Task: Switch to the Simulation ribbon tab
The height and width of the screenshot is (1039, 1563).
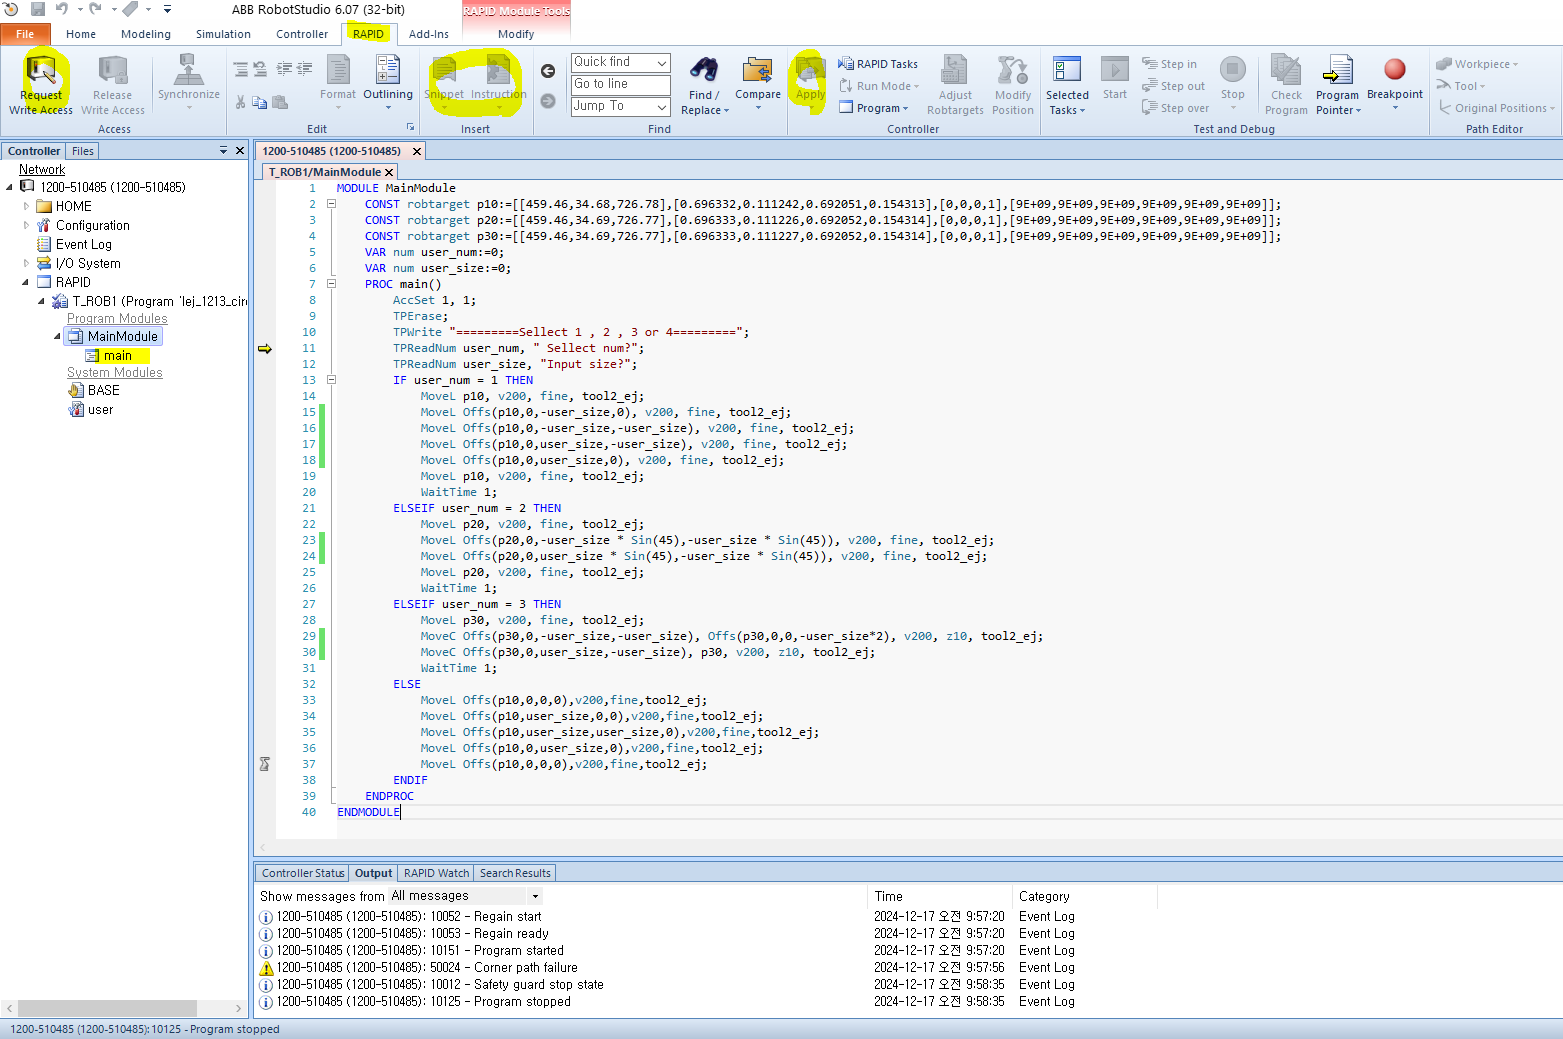Action: click(223, 34)
